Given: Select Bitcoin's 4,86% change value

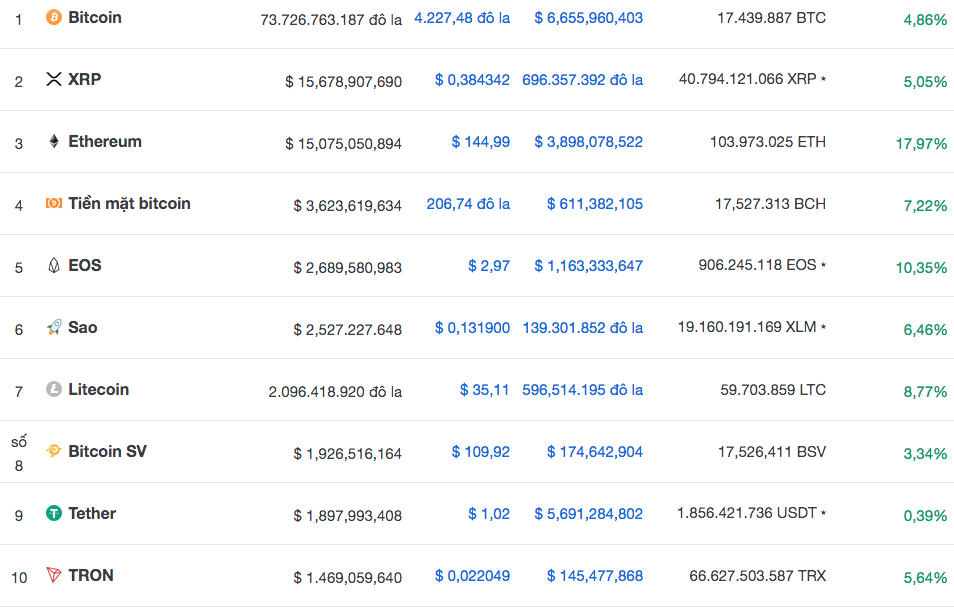Looking at the screenshot, I should point(925,20).
